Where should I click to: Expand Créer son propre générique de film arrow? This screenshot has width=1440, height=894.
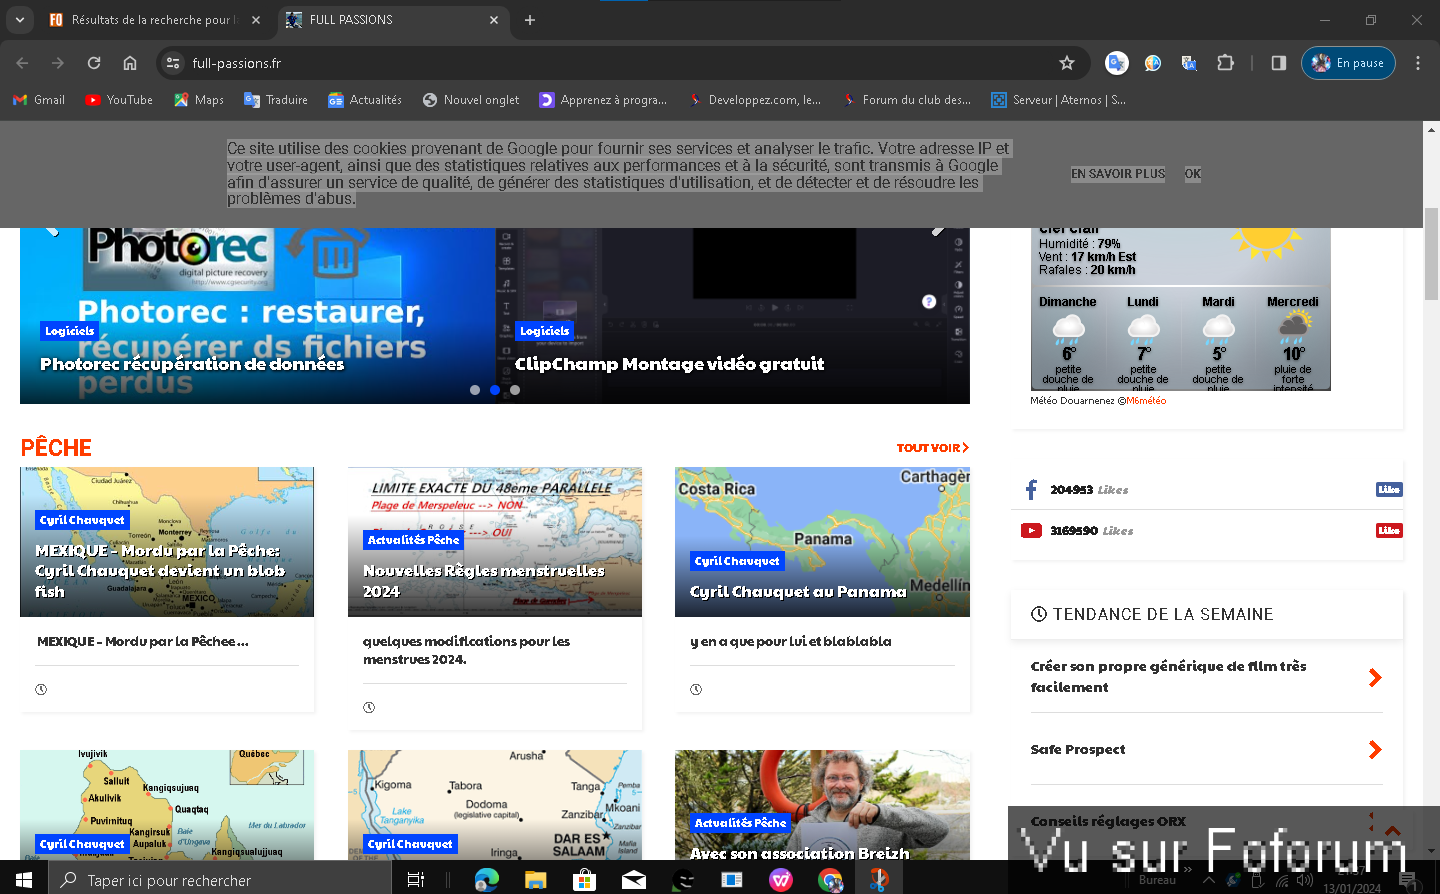(x=1375, y=678)
